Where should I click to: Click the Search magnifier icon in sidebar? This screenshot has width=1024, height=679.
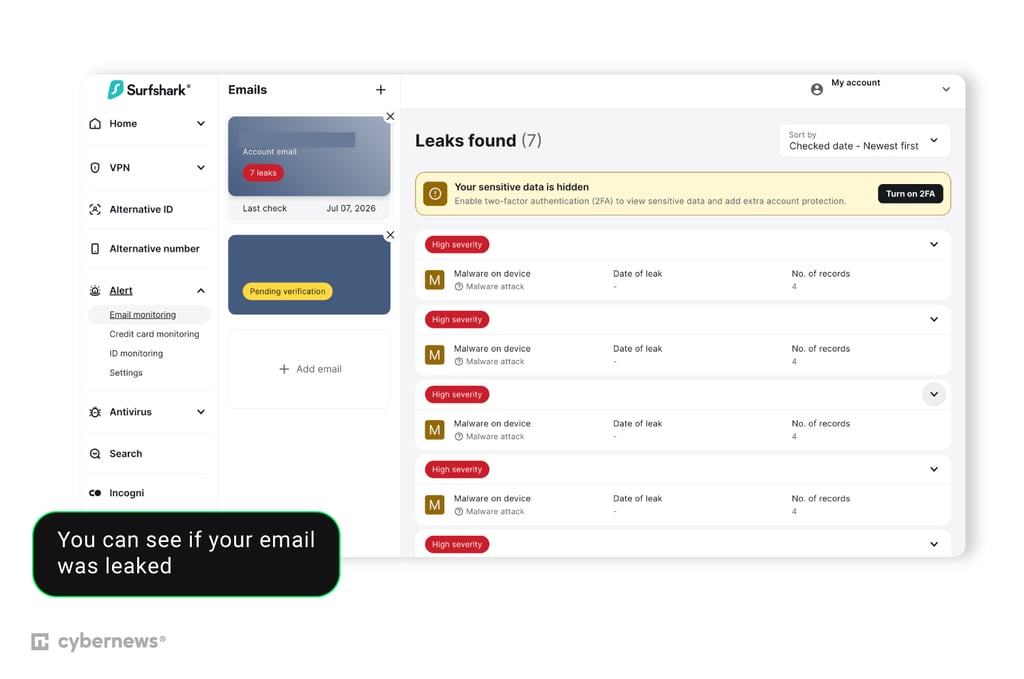tap(95, 454)
